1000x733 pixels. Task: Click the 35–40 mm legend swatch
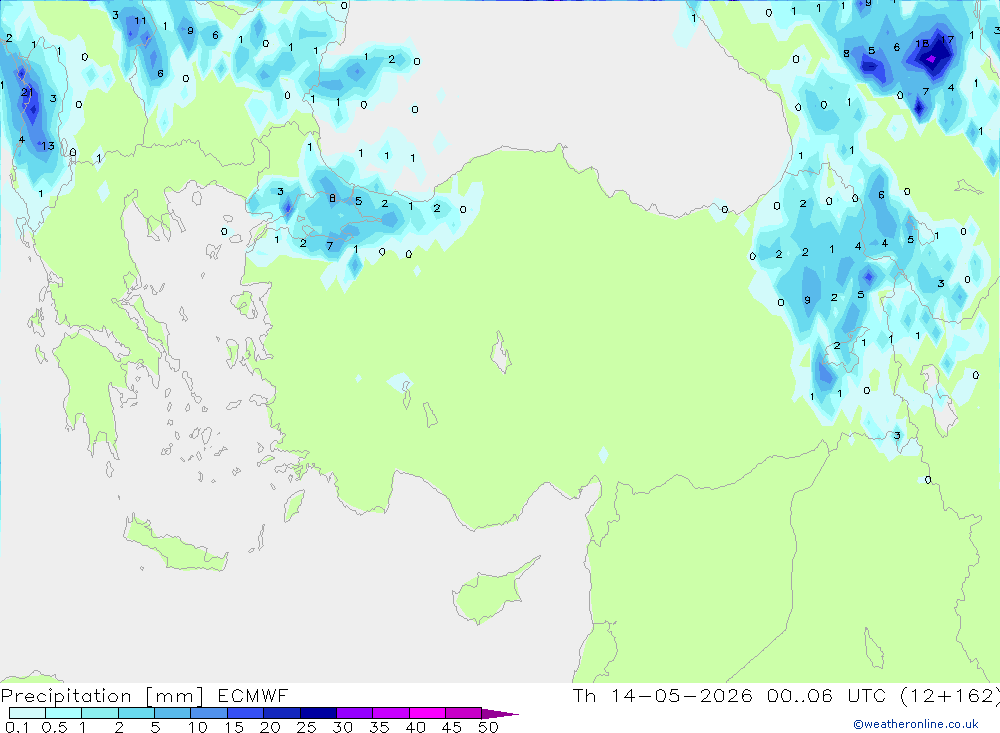[391, 713]
